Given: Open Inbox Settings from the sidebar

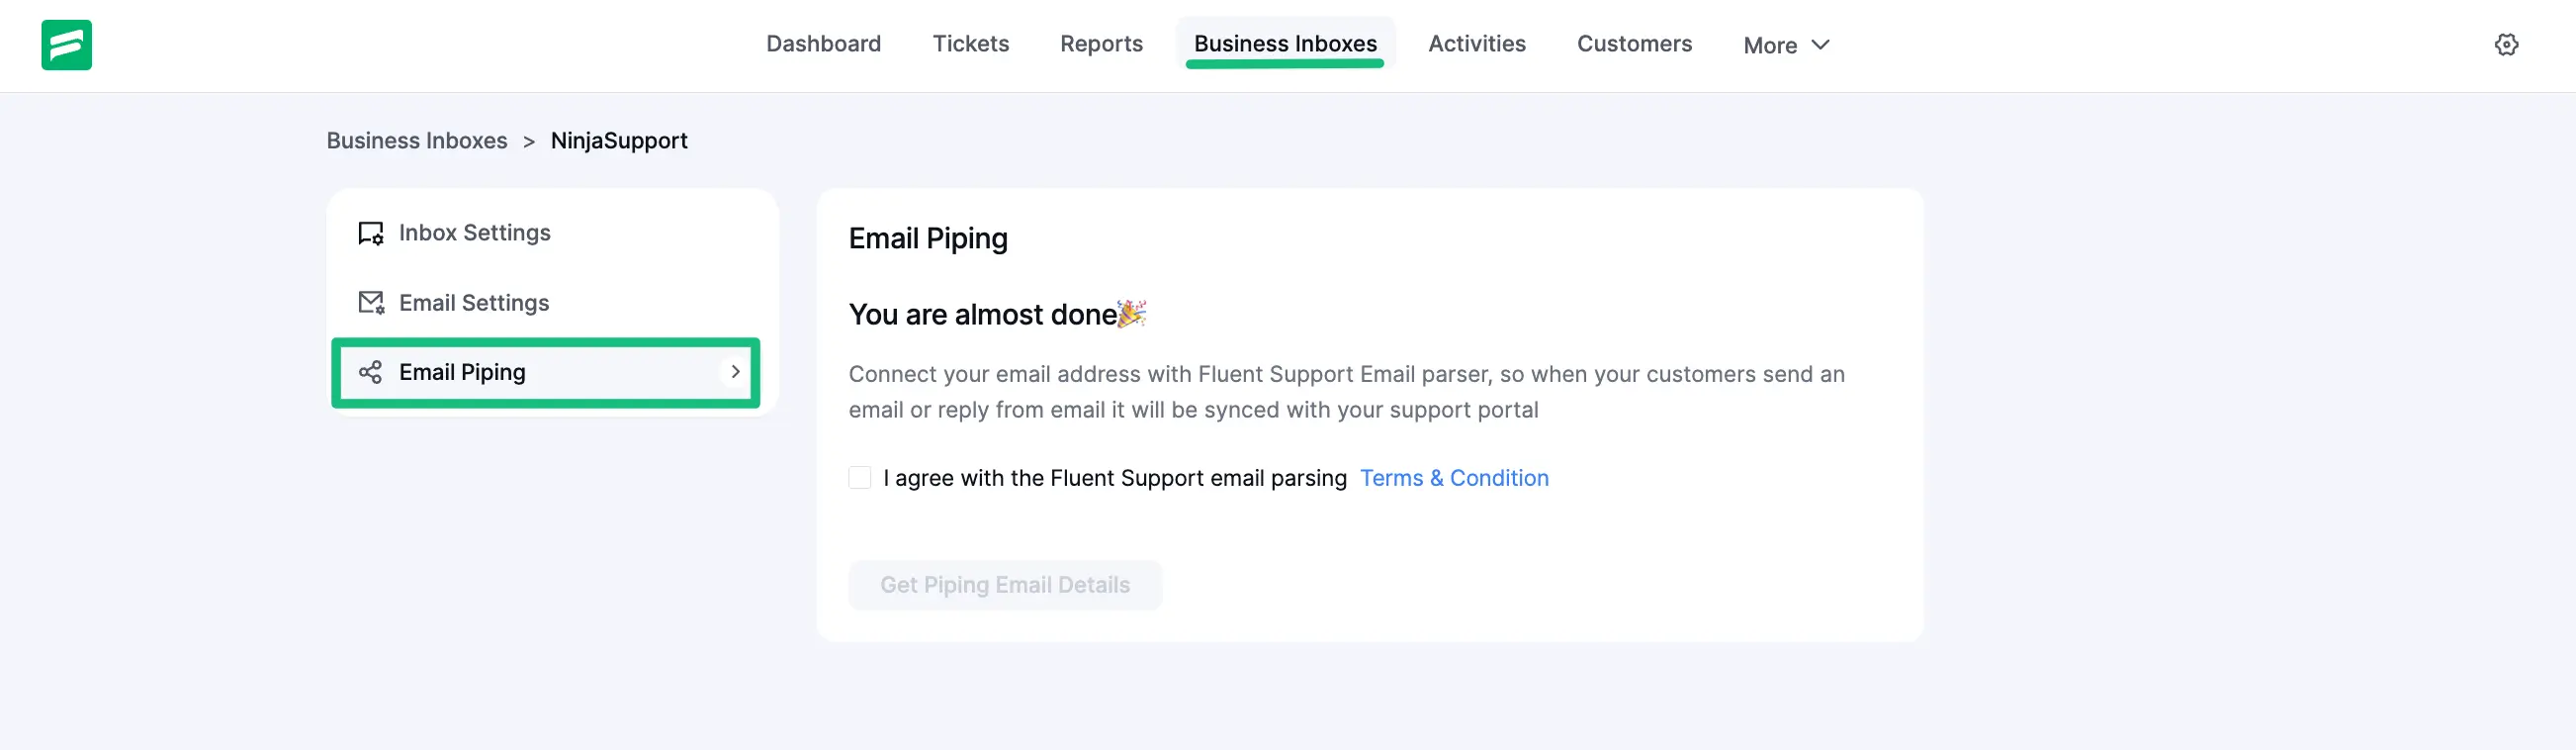Looking at the screenshot, I should click(474, 232).
